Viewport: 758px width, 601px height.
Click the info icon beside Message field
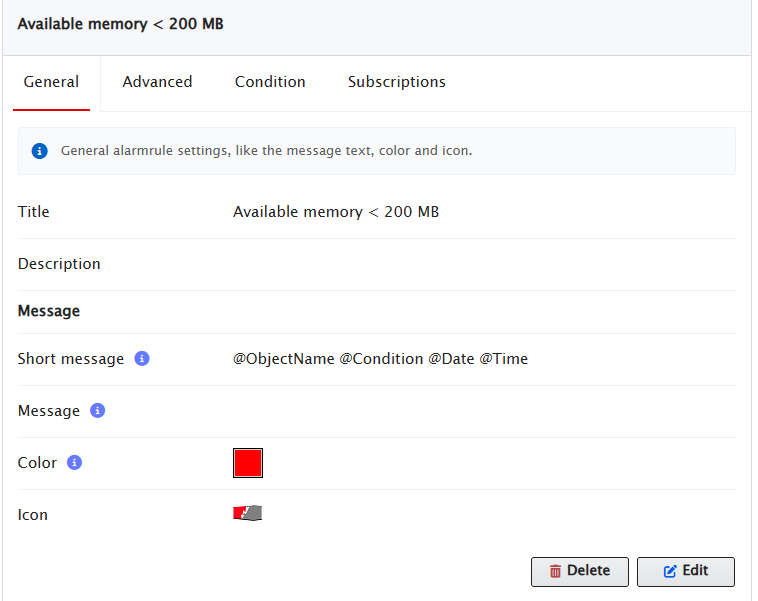coord(98,410)
